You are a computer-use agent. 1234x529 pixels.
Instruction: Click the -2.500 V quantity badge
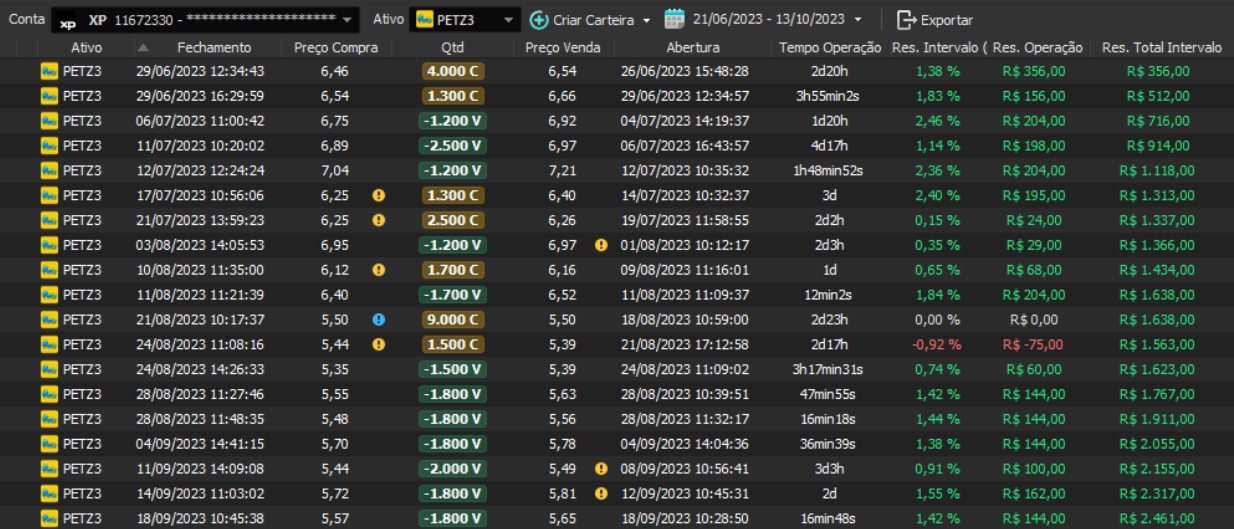pyautogui.click(x=452, y=146)
